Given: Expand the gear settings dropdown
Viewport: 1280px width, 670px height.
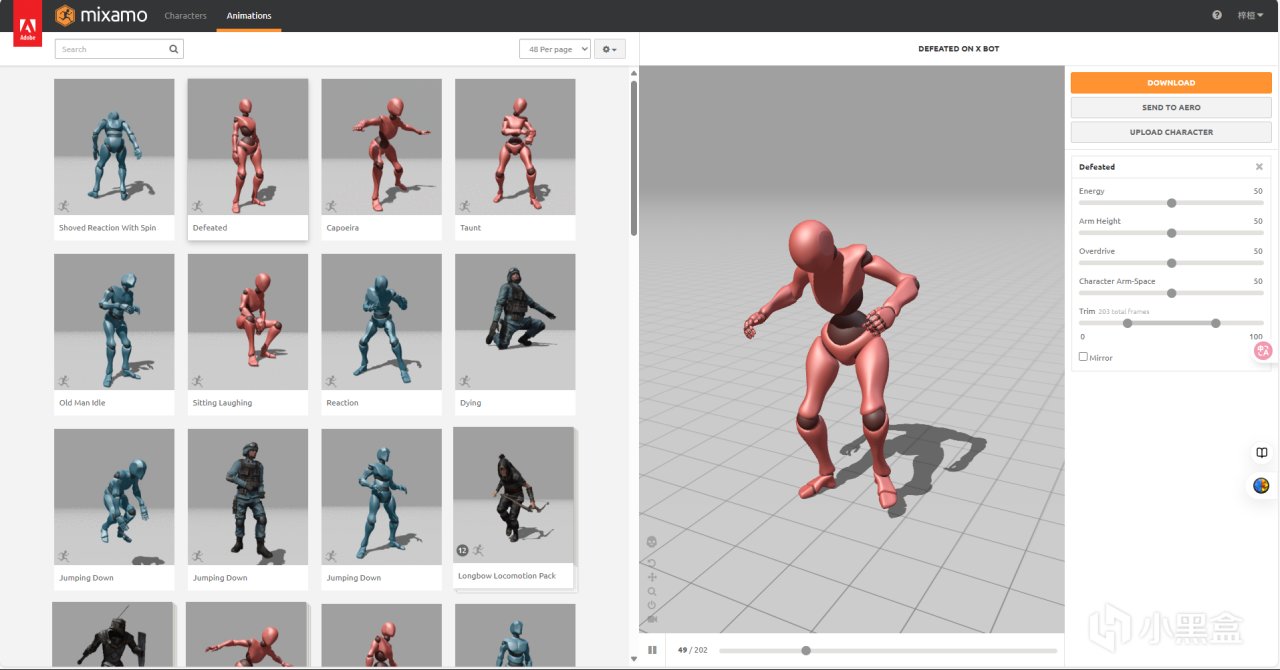Looking at the screenshot, I should coord(609,49).
